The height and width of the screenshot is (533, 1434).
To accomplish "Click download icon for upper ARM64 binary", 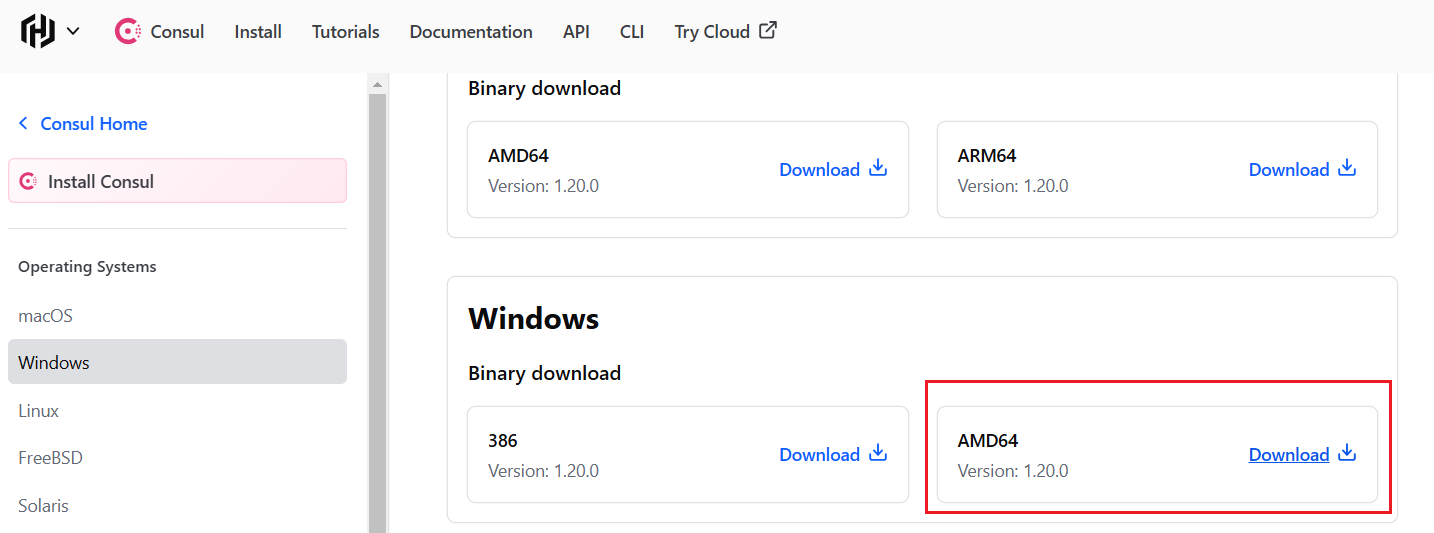I will [x=1347, y=168].
